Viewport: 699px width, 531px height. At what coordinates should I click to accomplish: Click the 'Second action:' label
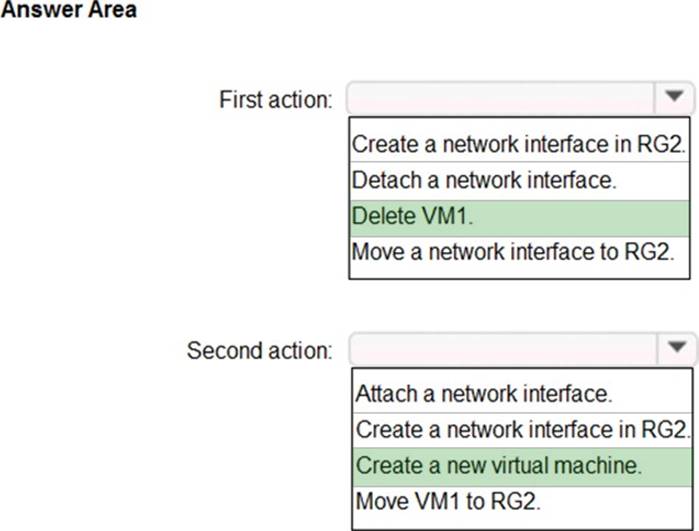pyautogui.click(x=259, y=350)
